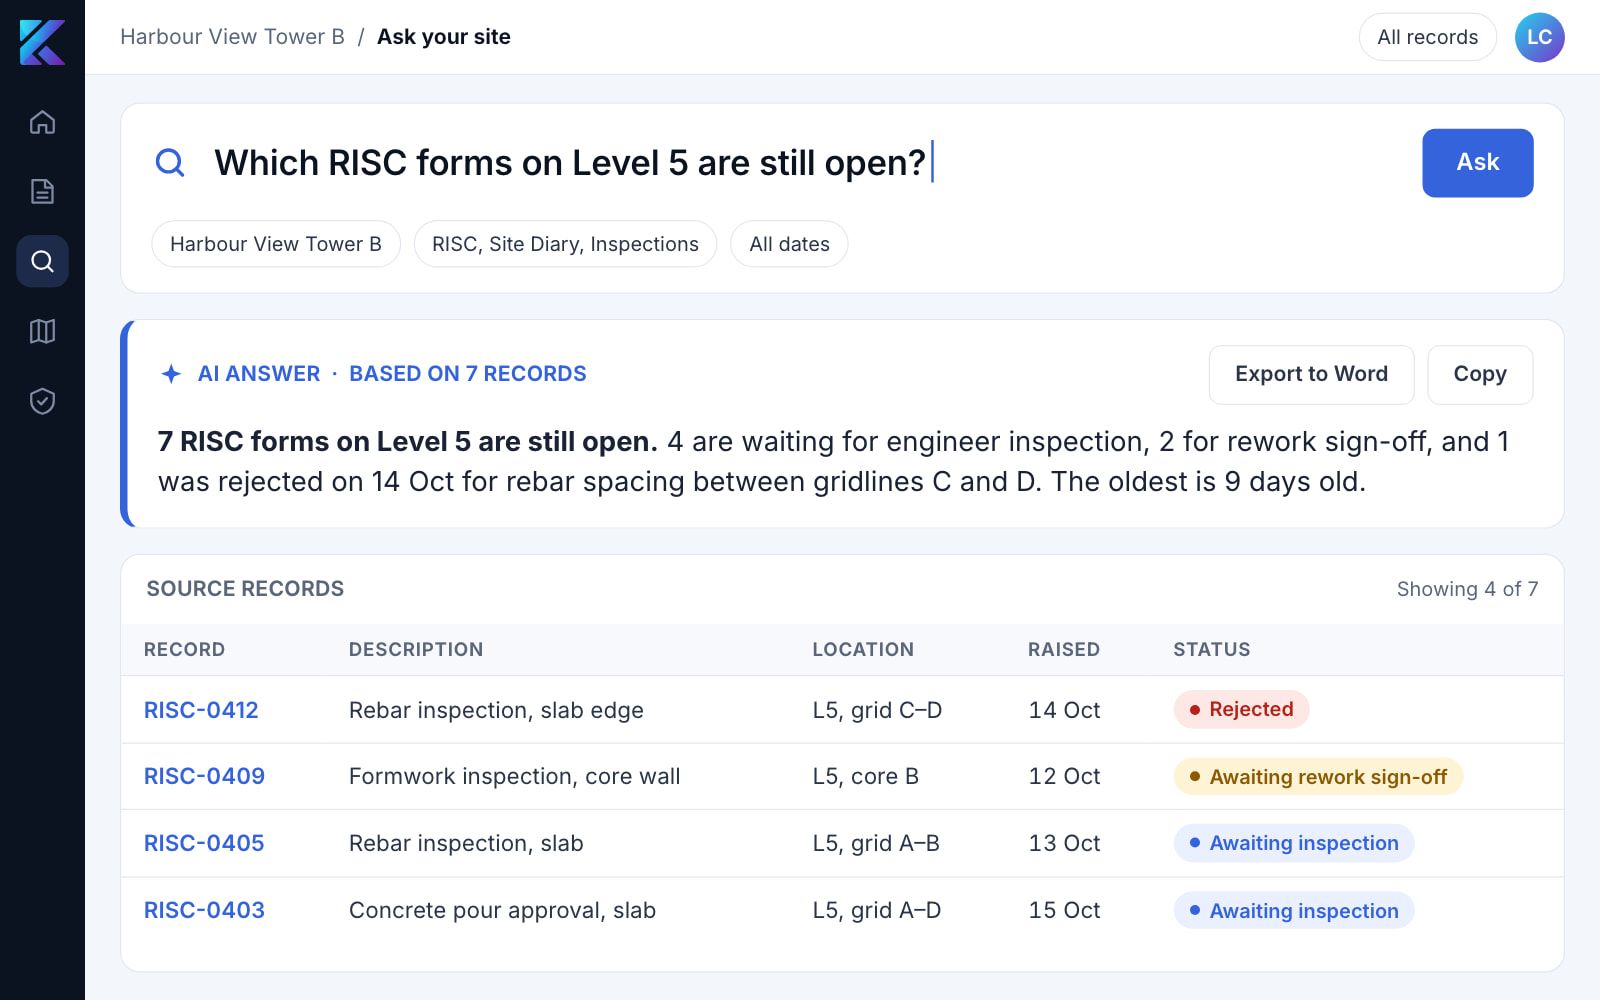Screen dimensions: 1600x1000
Task: Open record RISC-0409
Action: click(204, 776)
